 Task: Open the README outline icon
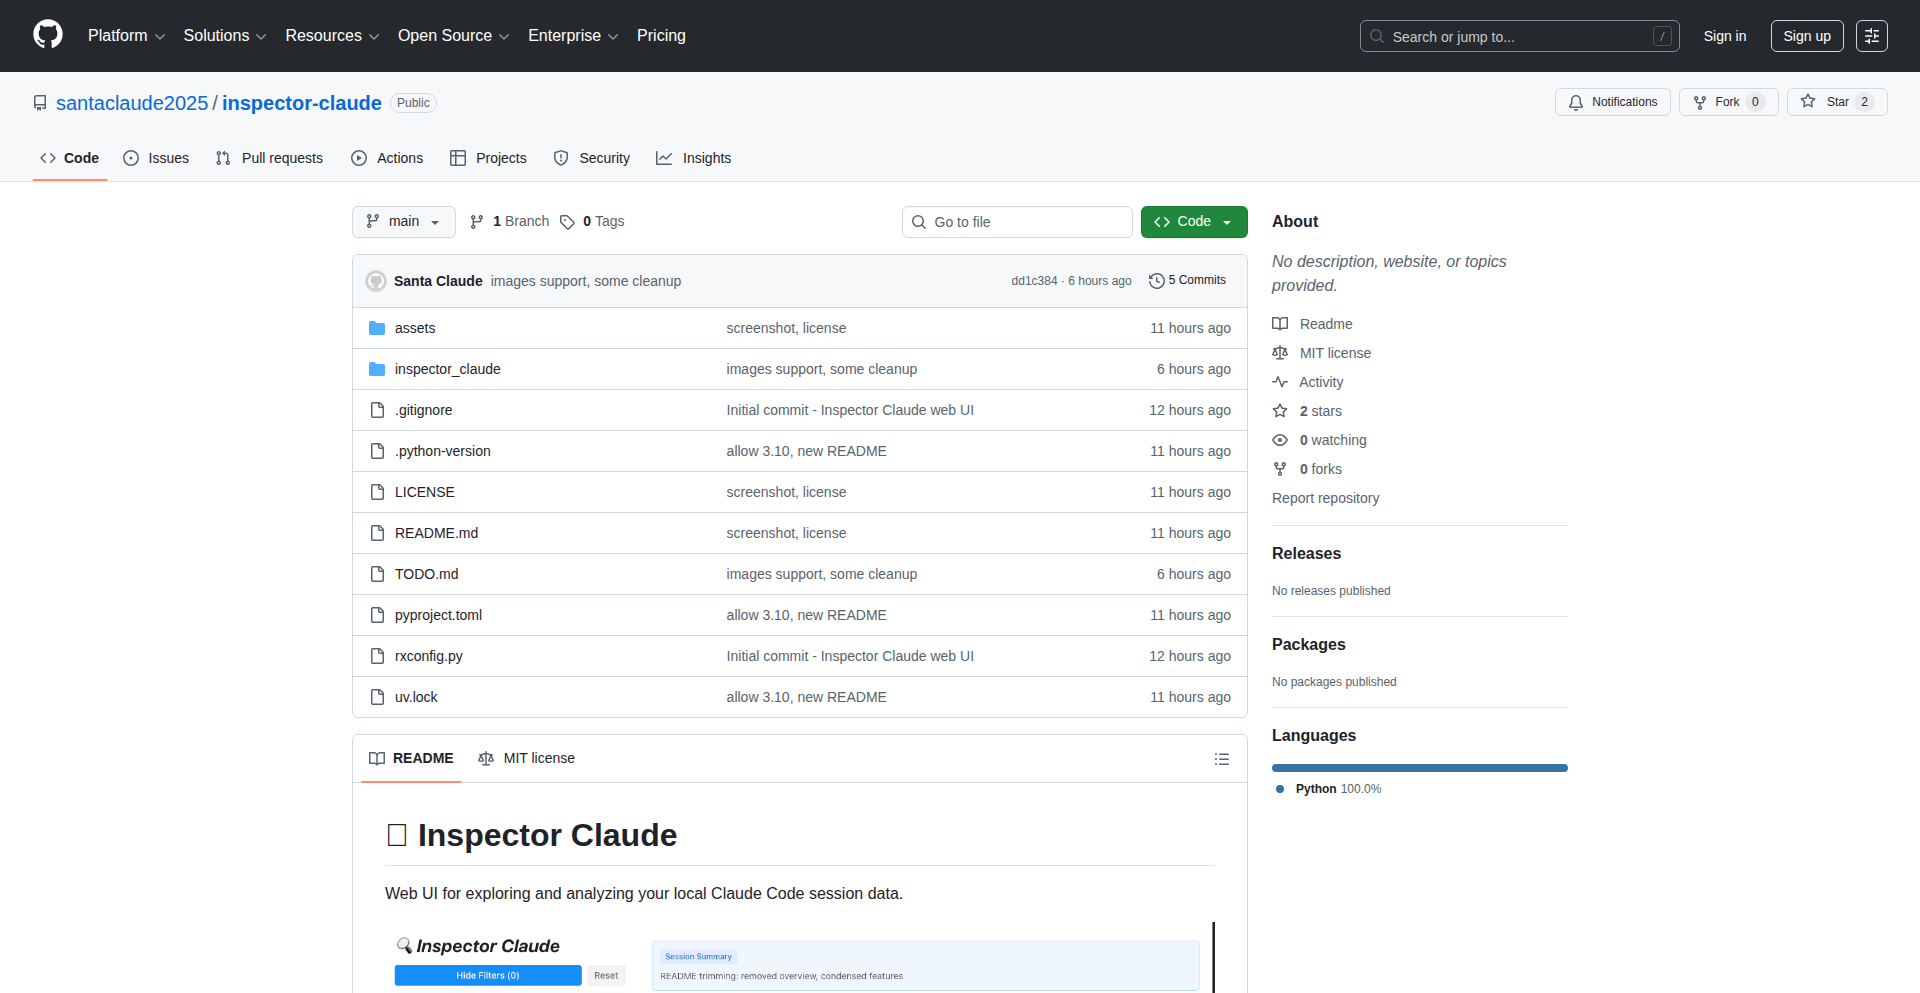click(x=1221, y=759)
